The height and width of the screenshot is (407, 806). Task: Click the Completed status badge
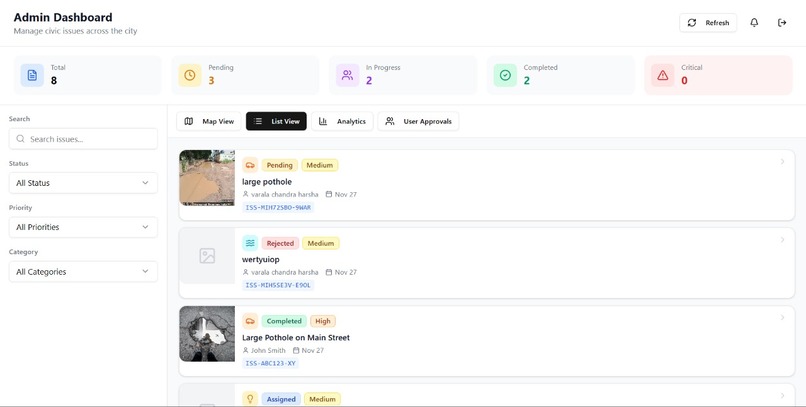coord(284,321)
